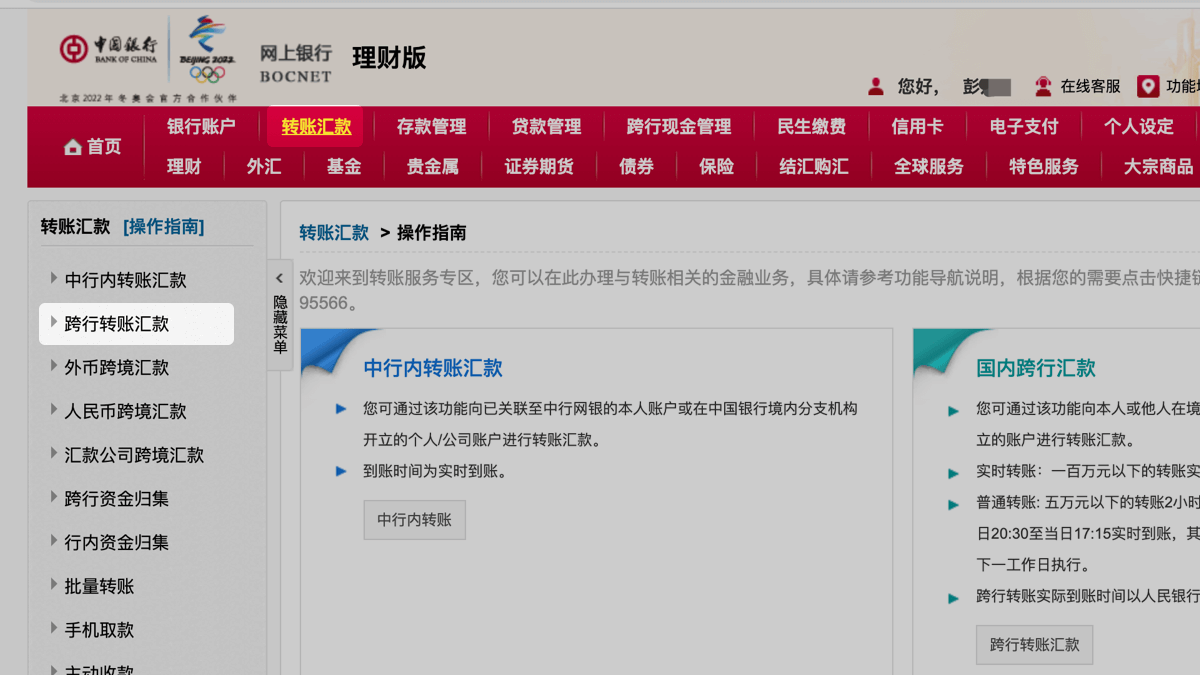Expand 跨行资金归集 sidebar arrow
The image size is (1200, 675).
click(54, 498)
